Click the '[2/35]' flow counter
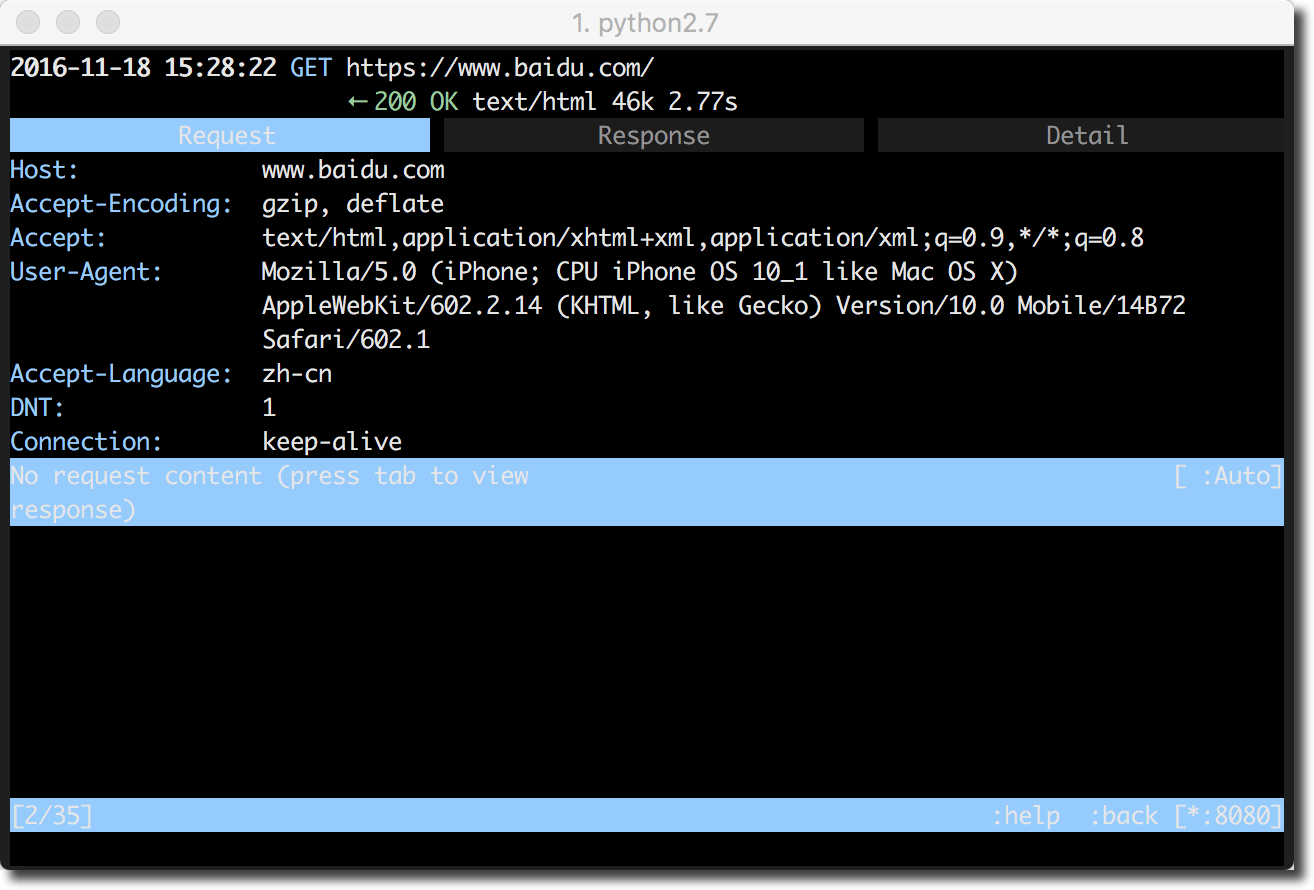1314x890 pixels. pyautogui.click(x=51, y=816)
